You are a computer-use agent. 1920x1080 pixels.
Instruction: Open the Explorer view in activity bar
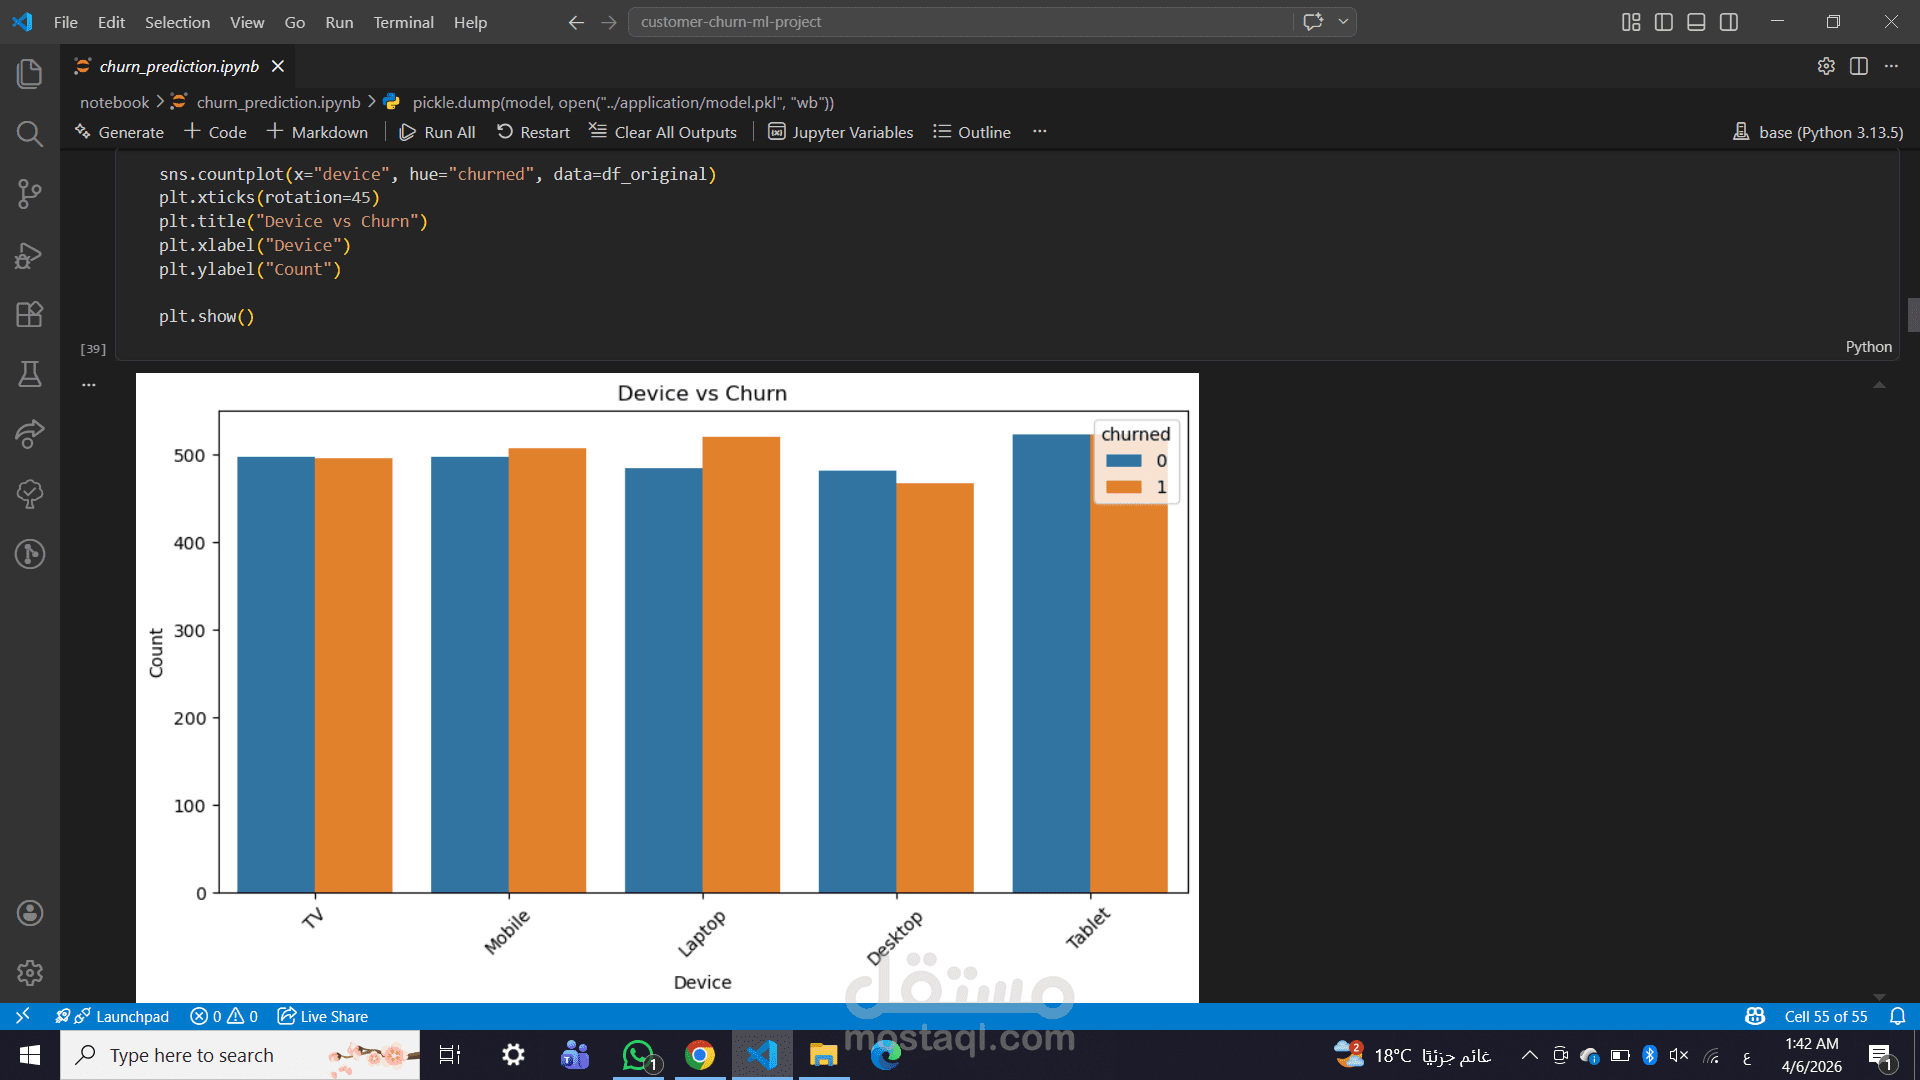pyautogui.click(x=29, y=73)
